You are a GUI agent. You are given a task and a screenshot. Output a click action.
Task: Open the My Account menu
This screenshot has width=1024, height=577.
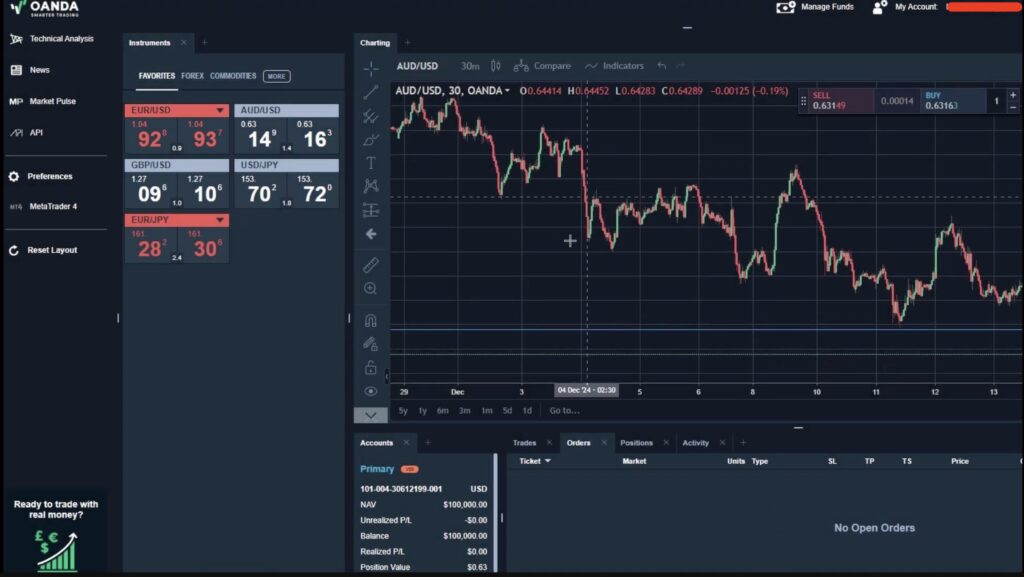(905, 7)
